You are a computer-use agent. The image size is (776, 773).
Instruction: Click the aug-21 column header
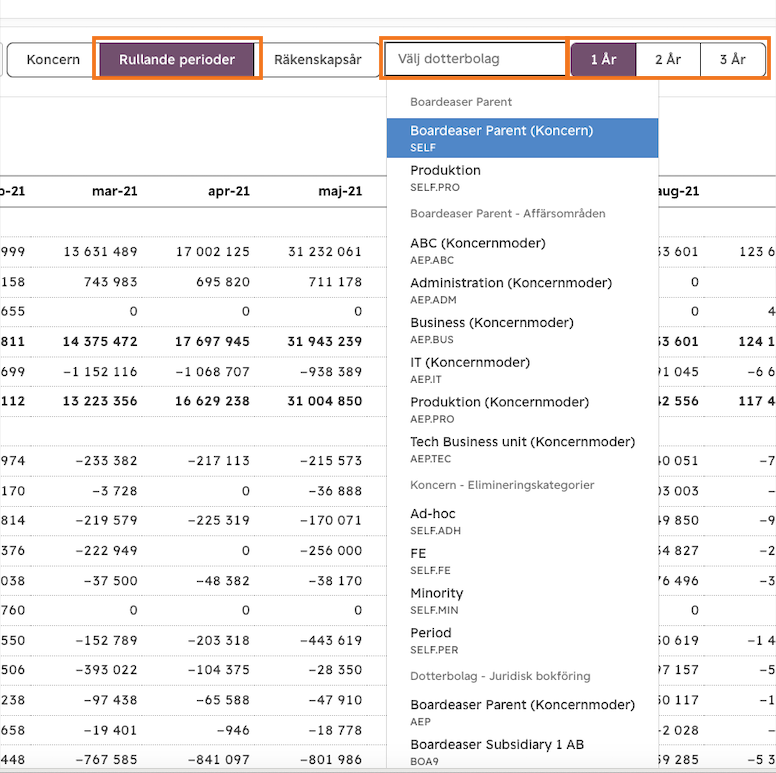click(x=679, y=191)
